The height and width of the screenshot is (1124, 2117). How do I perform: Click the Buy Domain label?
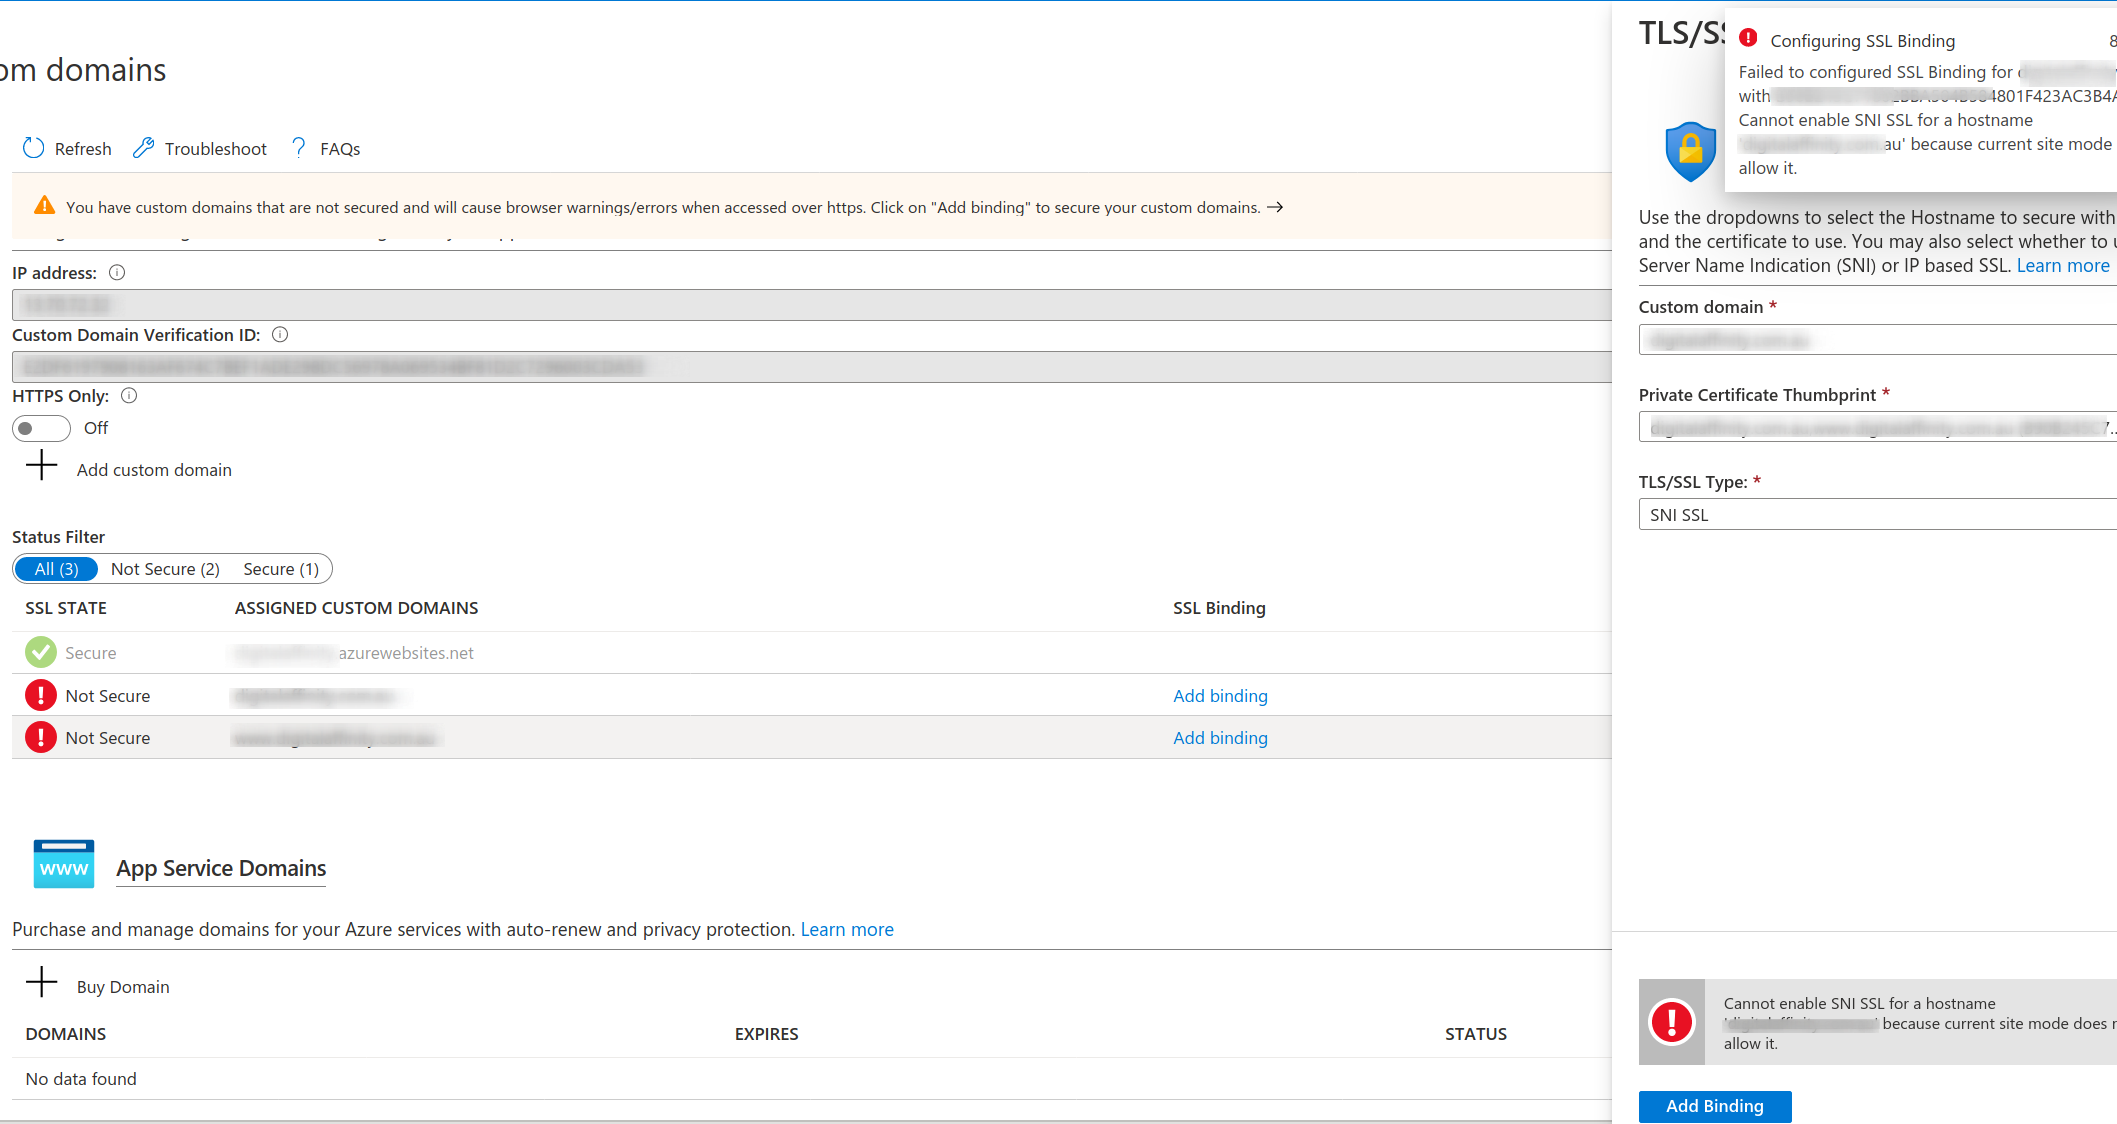pos(123,987)
